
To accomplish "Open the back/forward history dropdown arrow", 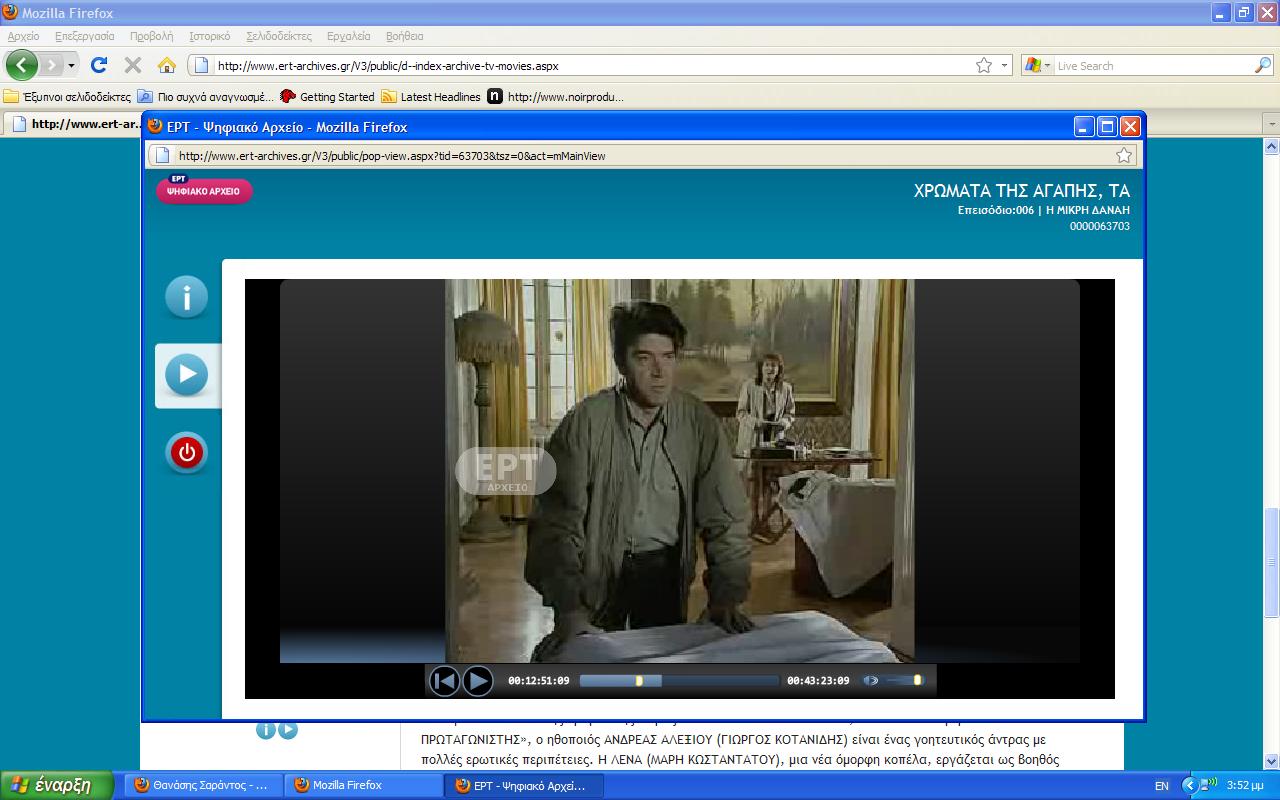I will coord(71,66).
